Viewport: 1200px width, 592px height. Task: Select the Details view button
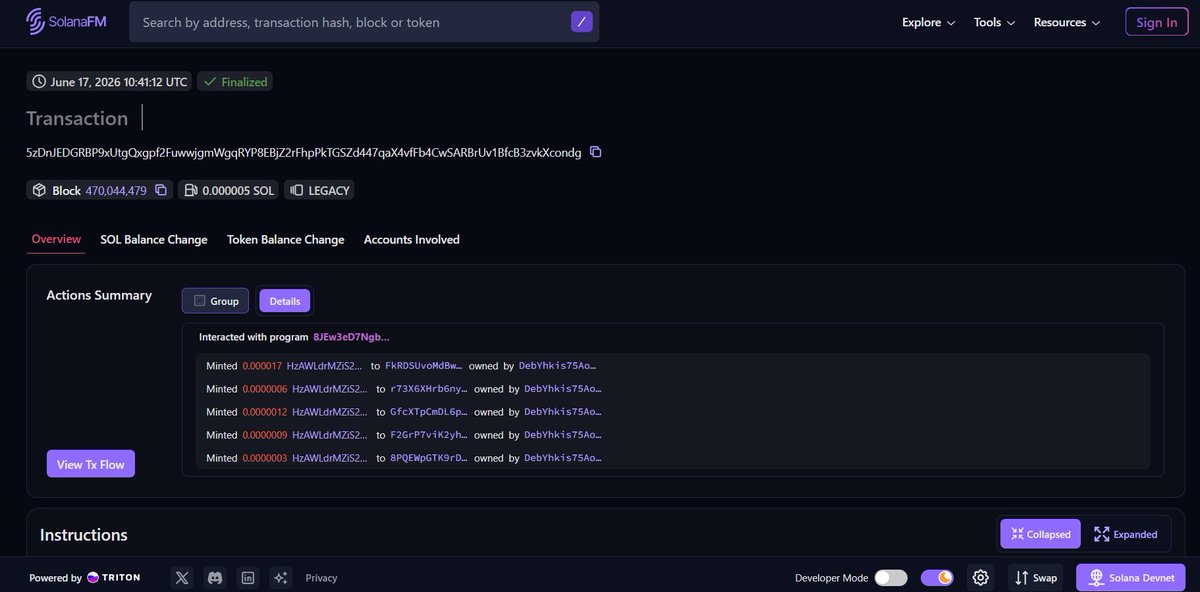285,300
